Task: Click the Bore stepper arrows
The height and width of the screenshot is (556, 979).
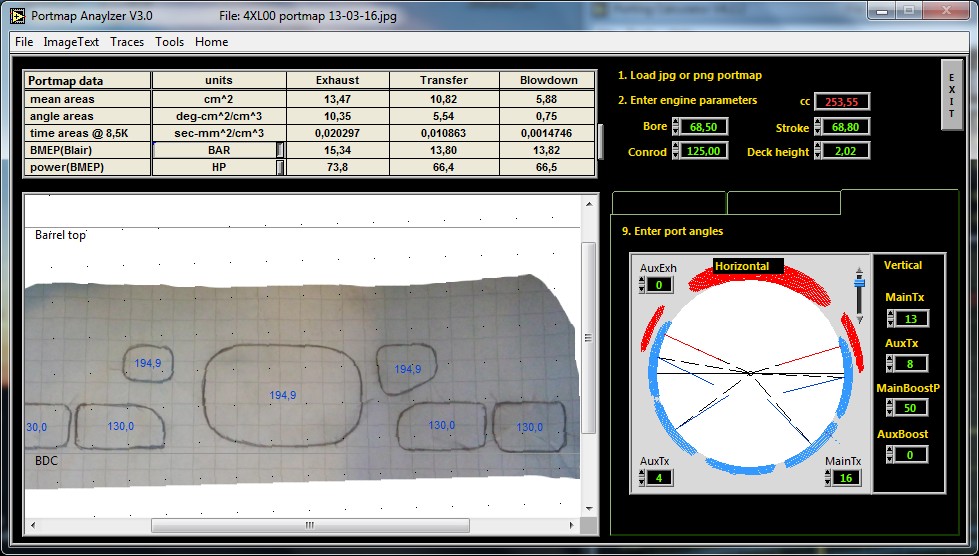Action: click(x=675, y=127)
